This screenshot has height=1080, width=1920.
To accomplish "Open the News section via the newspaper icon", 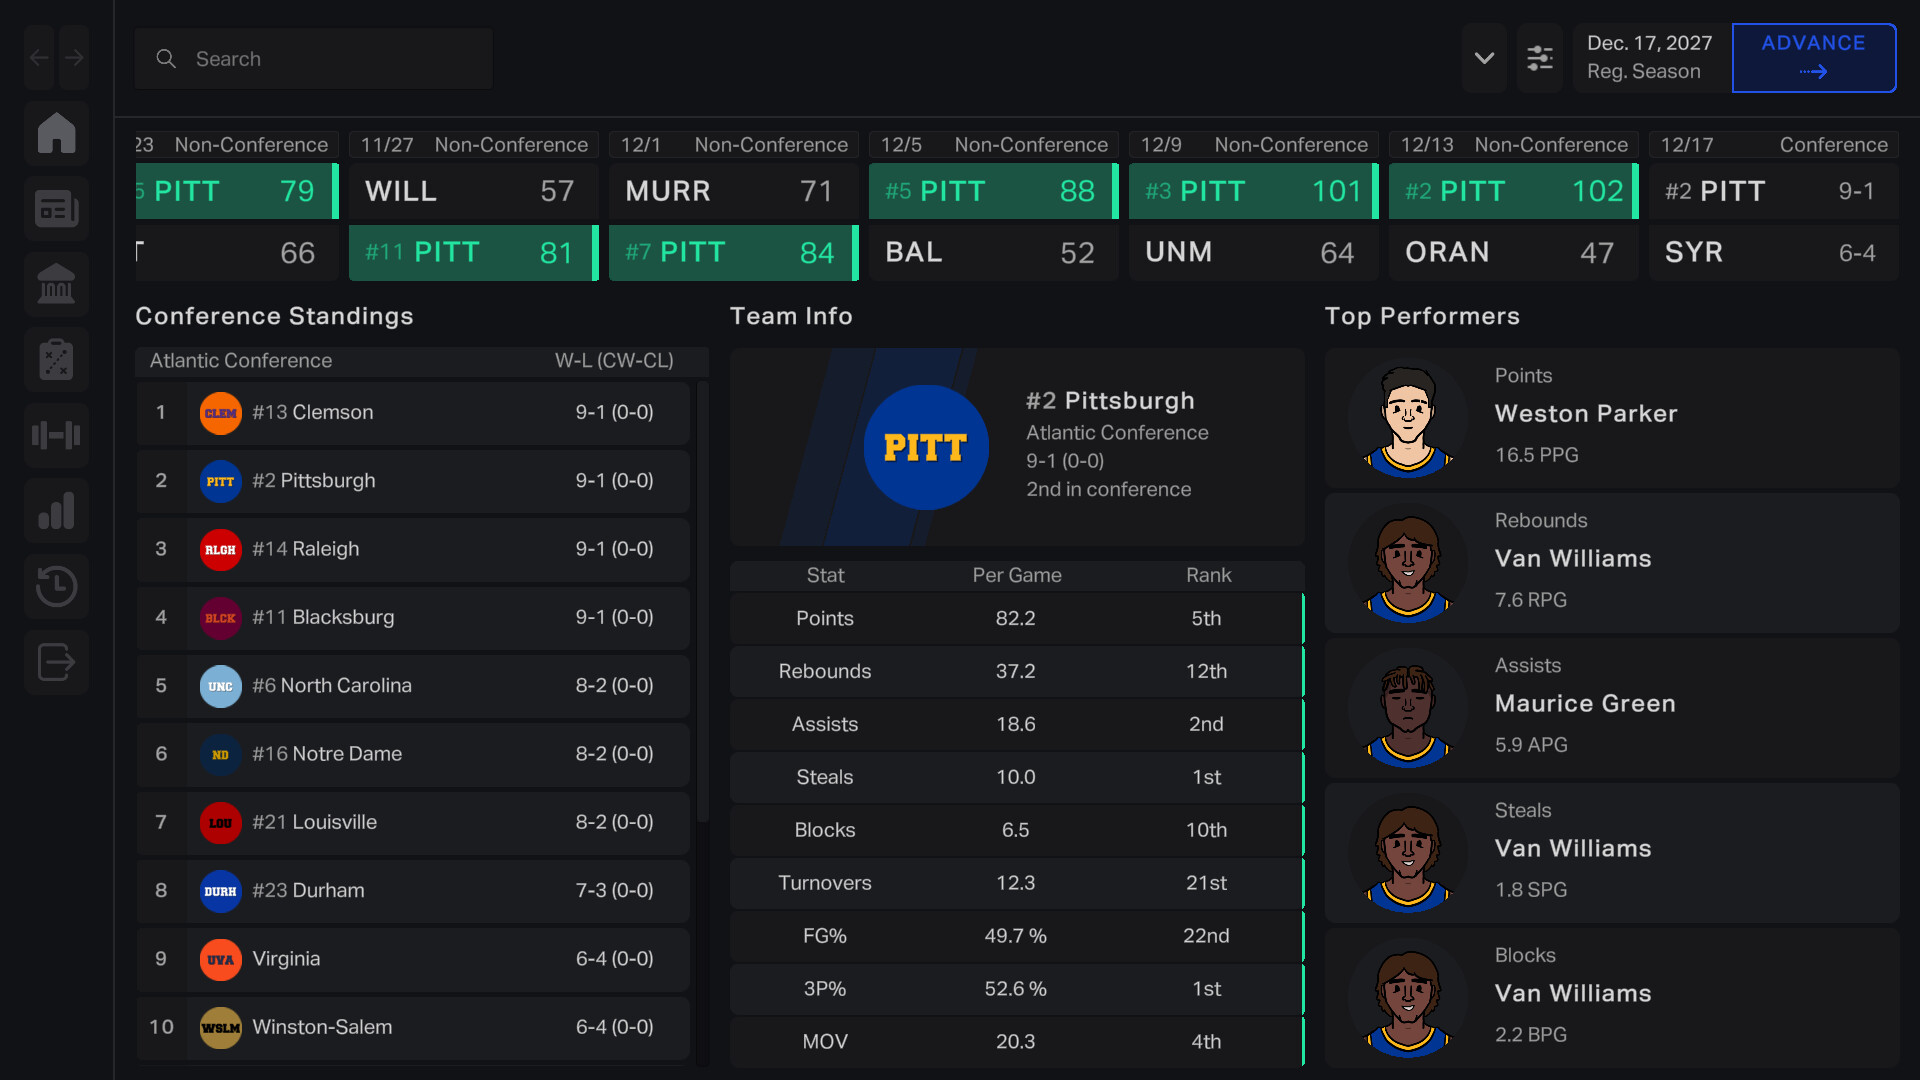I will point(57,208).
